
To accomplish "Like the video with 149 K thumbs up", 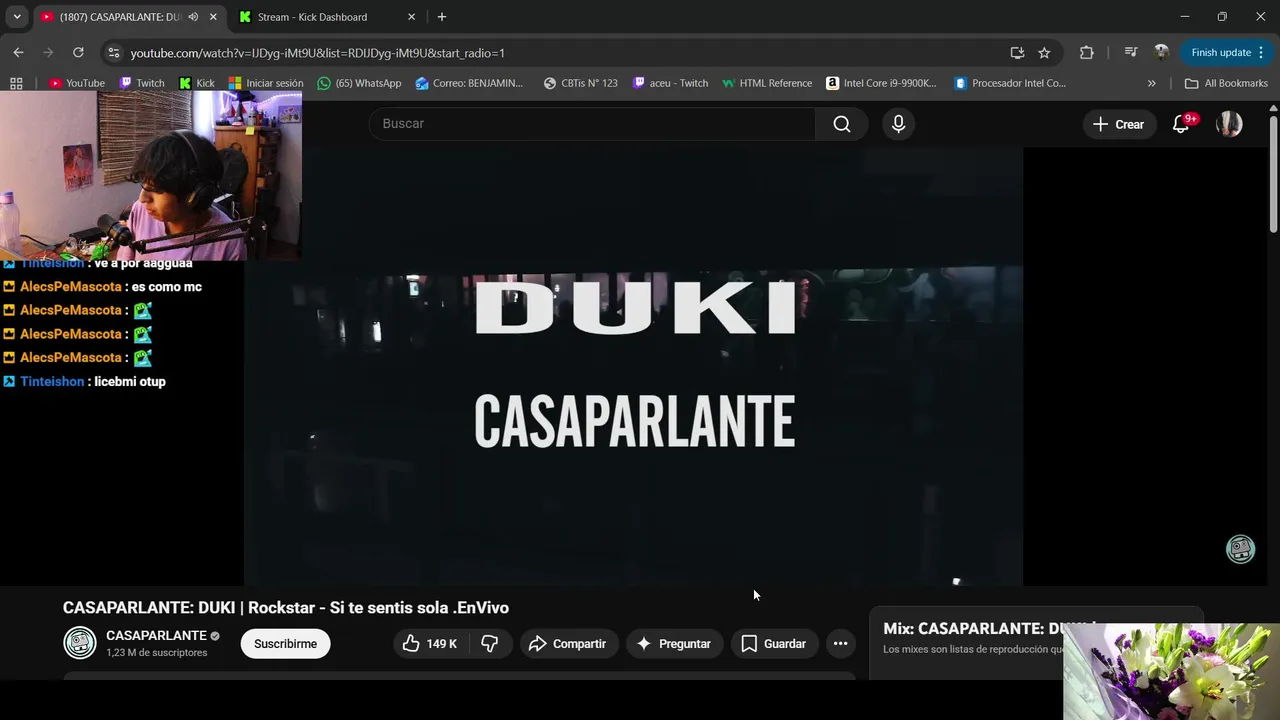I will [430, 644].
